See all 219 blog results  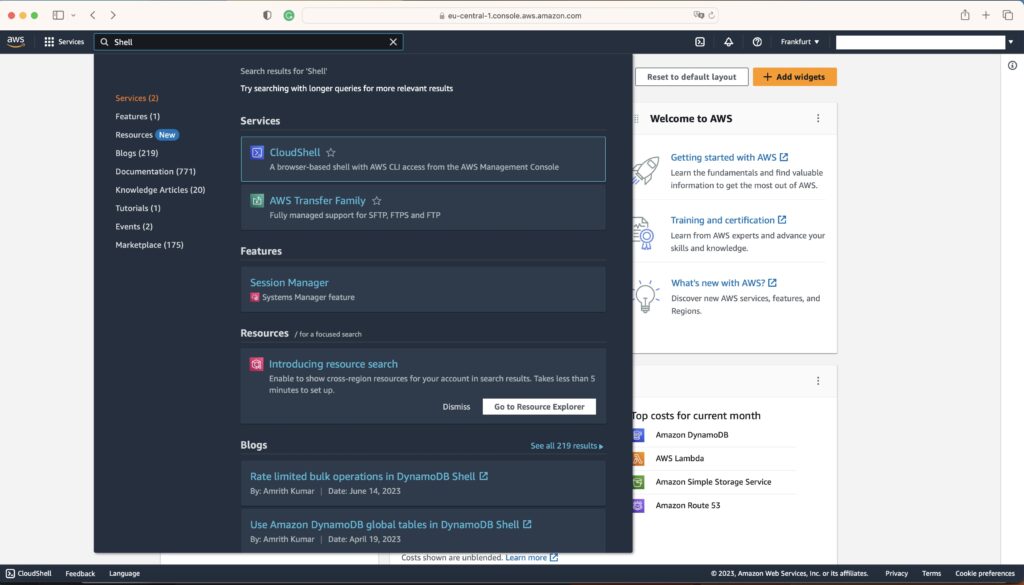[567, 445]
